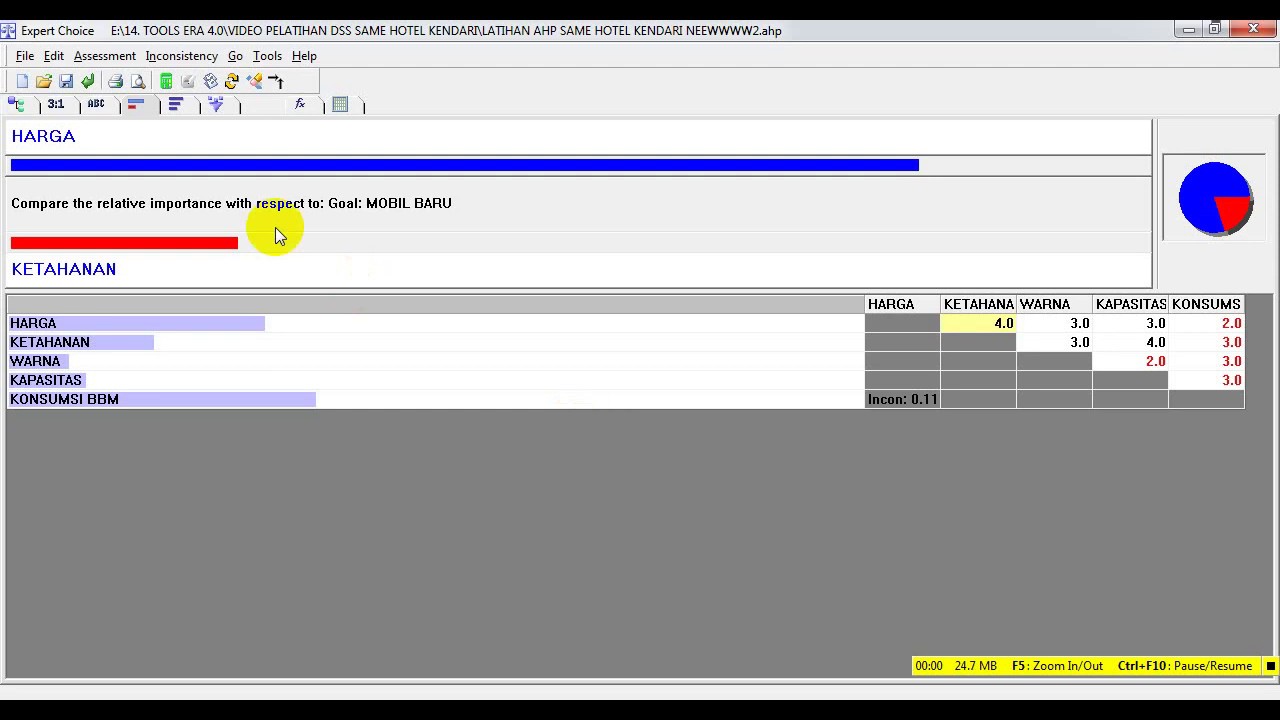The height and width of the screenshot is (720, 1280).
Task: Click the right-and-up arrows icon
Action: coord(276,81)
